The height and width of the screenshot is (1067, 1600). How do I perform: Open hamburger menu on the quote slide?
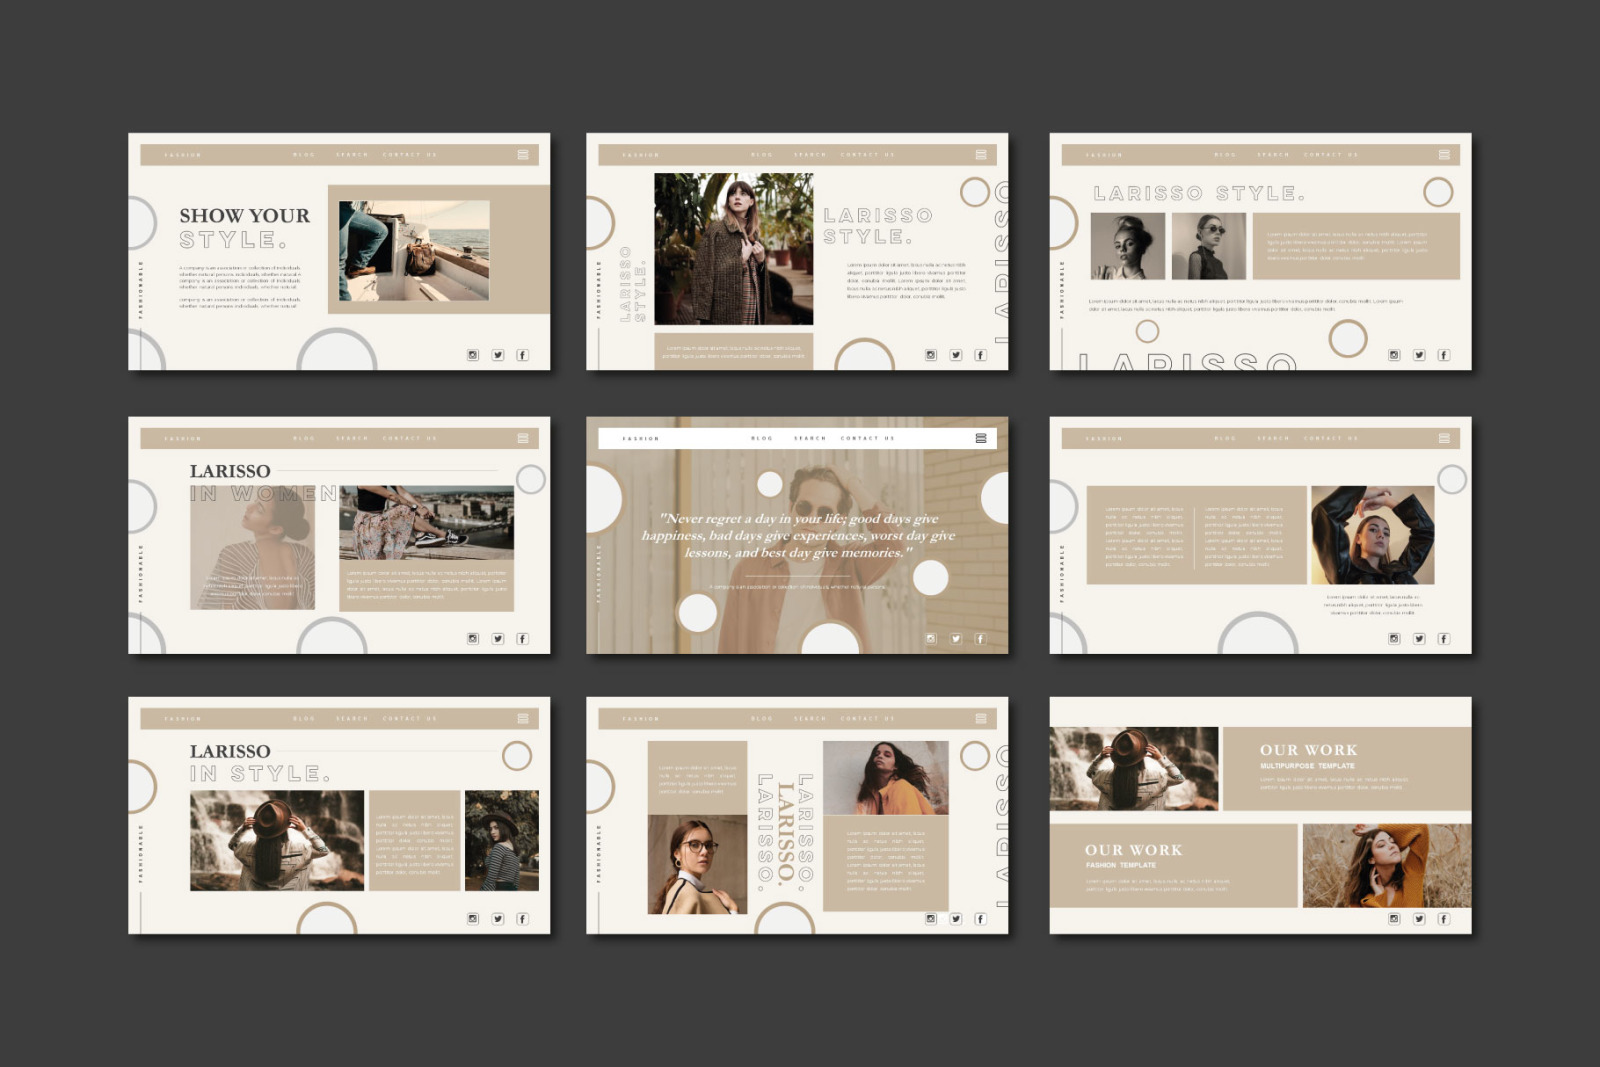pos(981,438)
